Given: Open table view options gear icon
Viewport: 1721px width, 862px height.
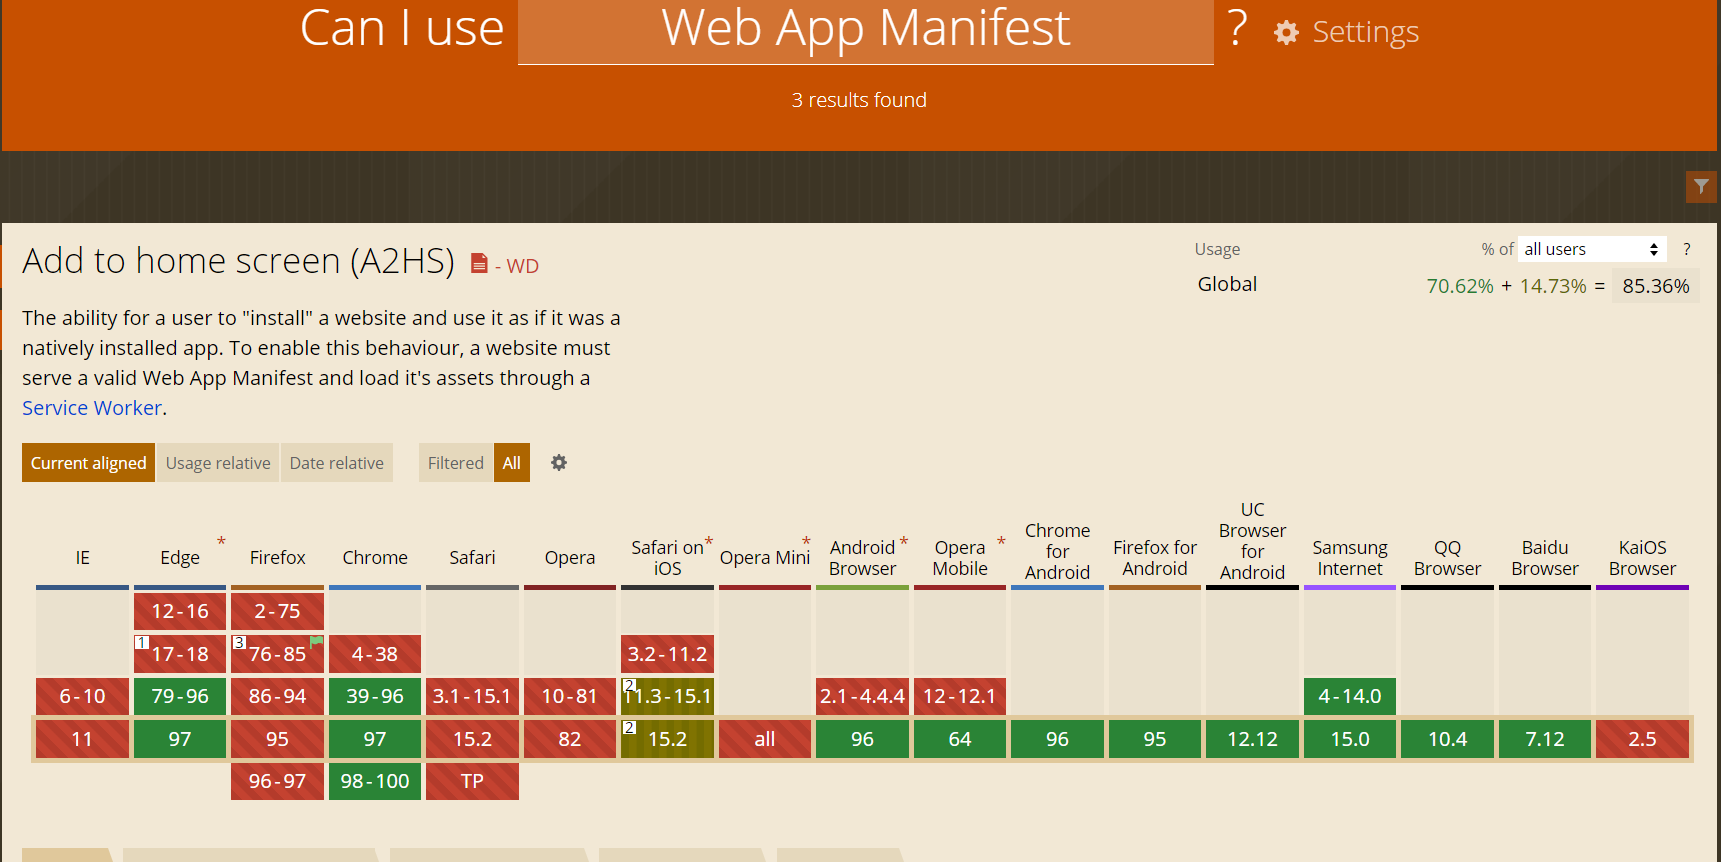Looking at the screenshot, I should 559,462.
